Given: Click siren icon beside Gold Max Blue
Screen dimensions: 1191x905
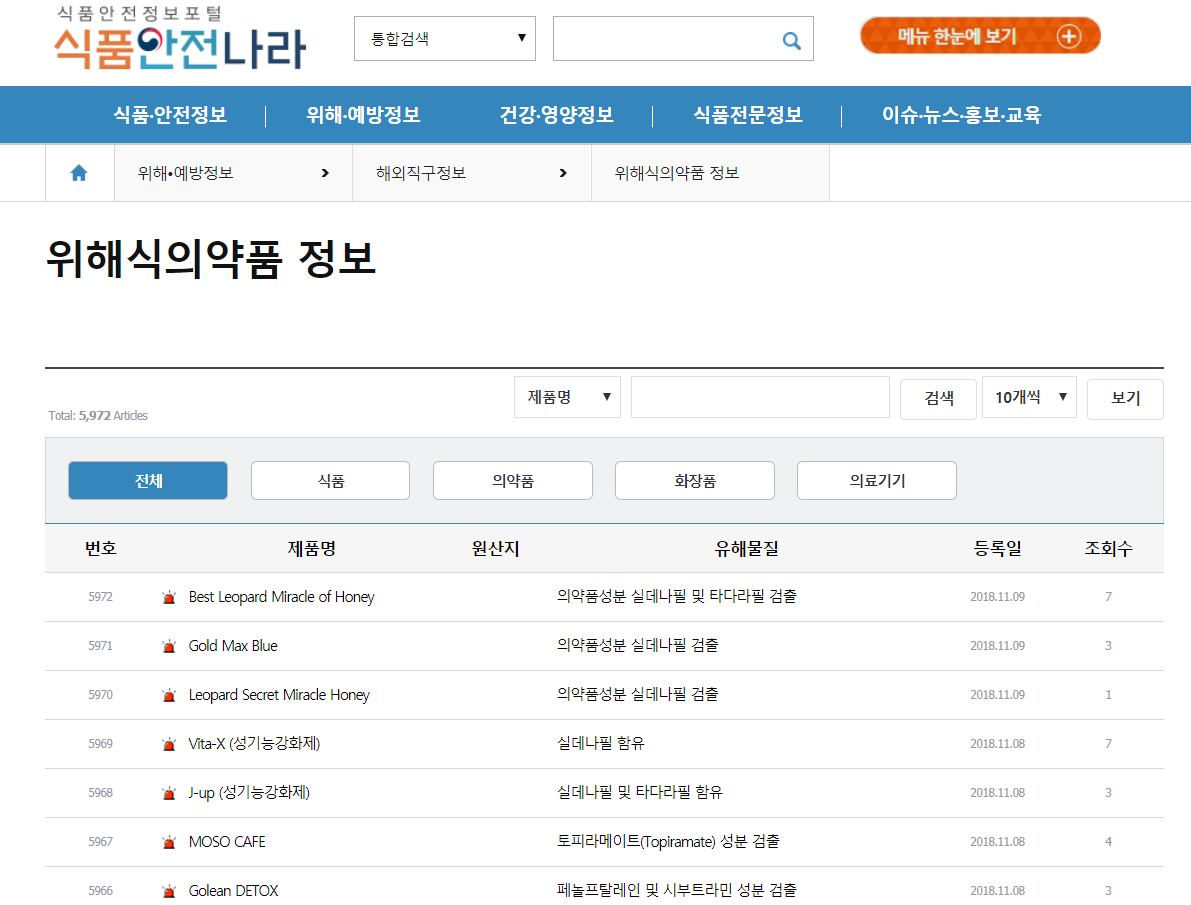Looking at the screenshot, I should 169,646.
